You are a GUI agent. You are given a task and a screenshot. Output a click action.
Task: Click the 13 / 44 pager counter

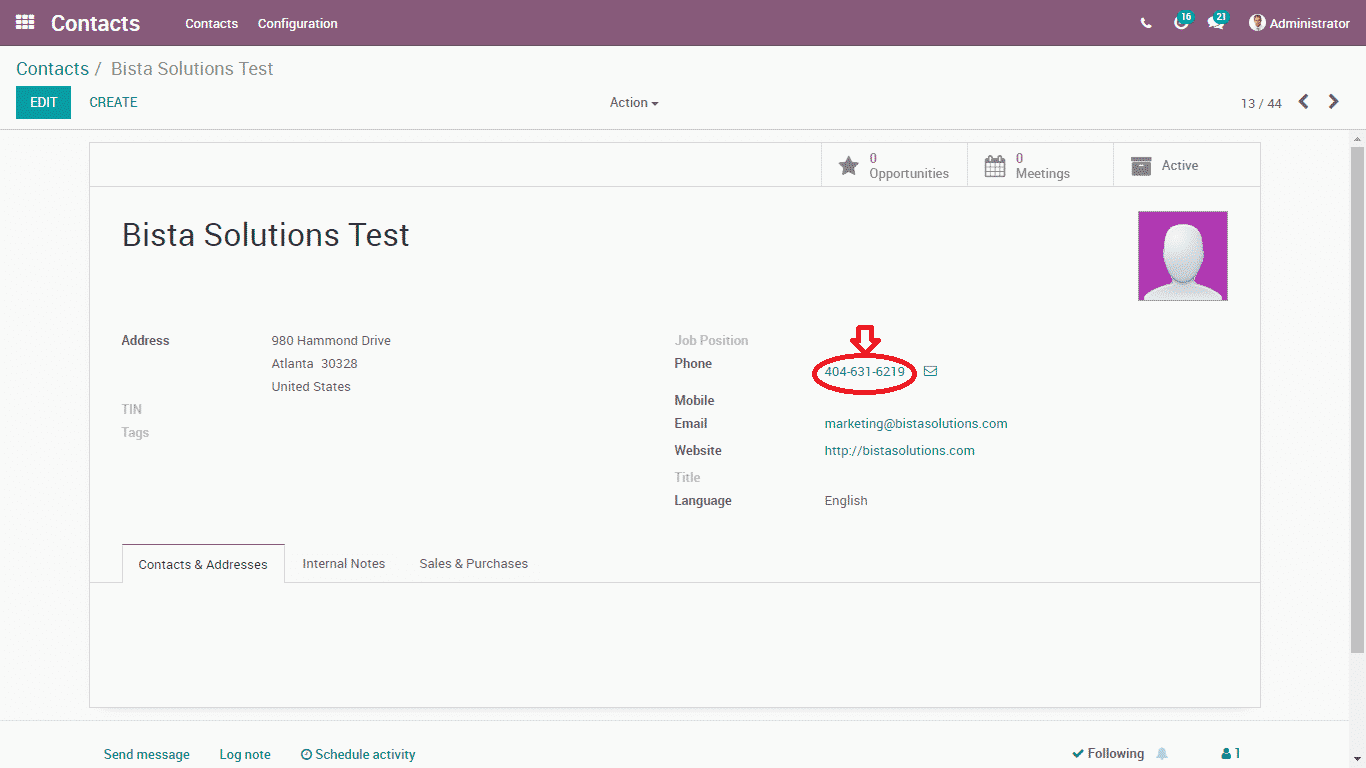point(1261,104)
